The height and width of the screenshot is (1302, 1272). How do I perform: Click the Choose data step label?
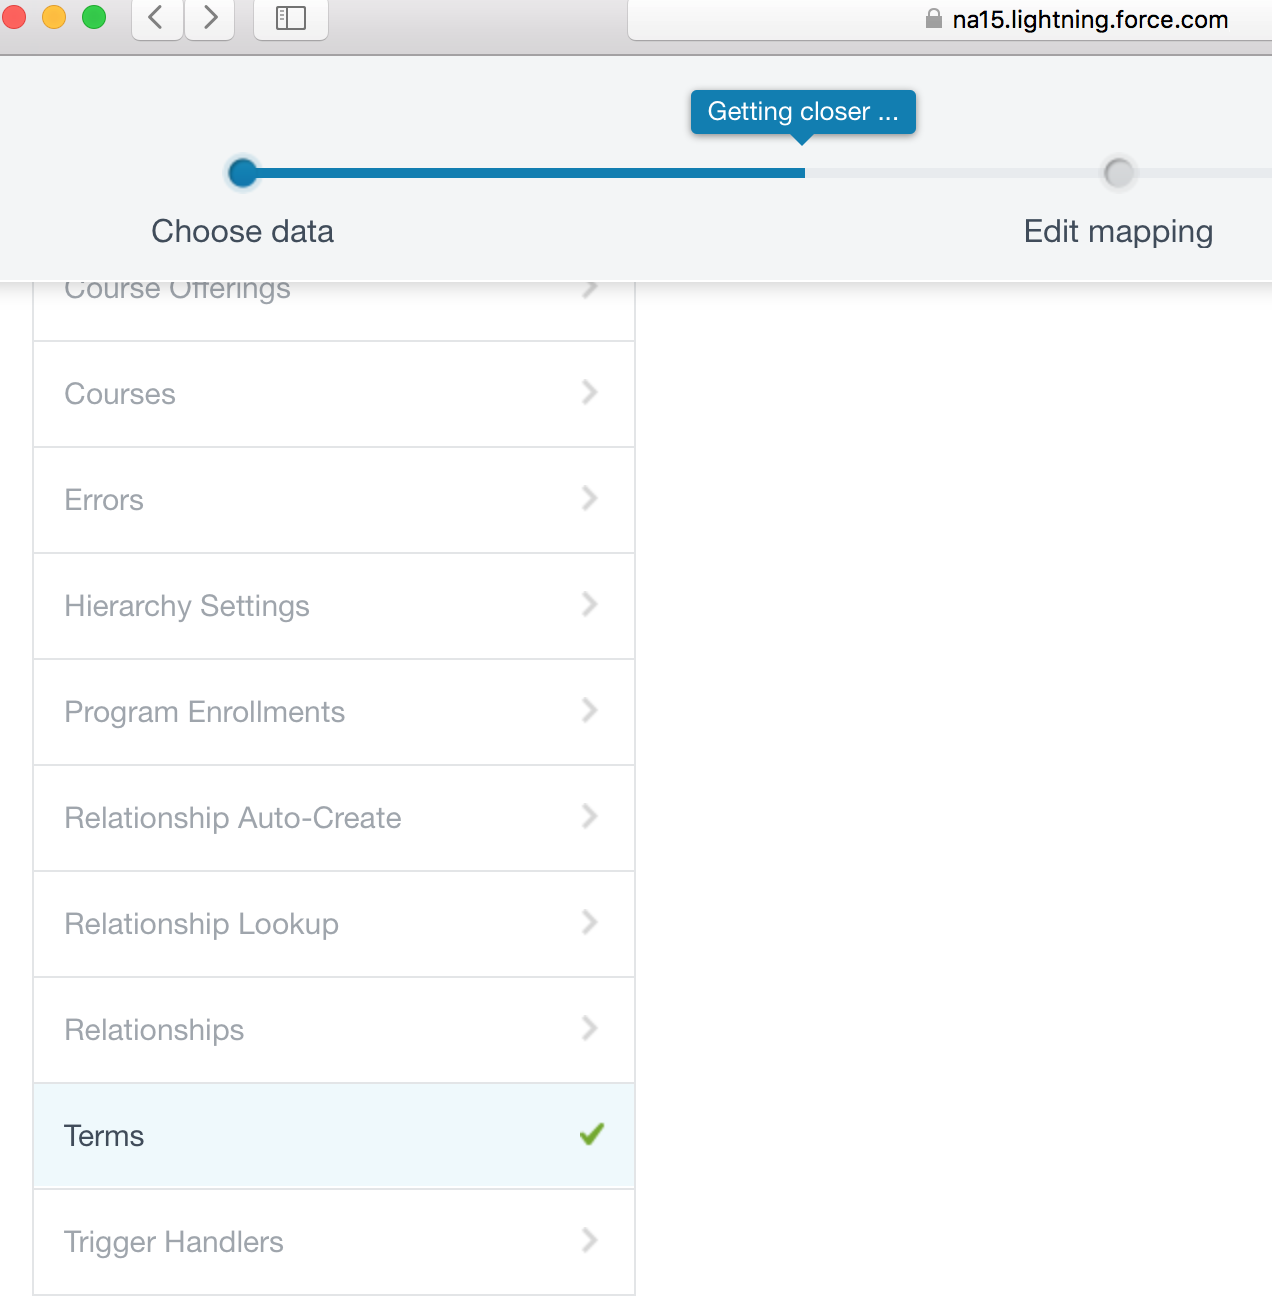pos(243,232)
